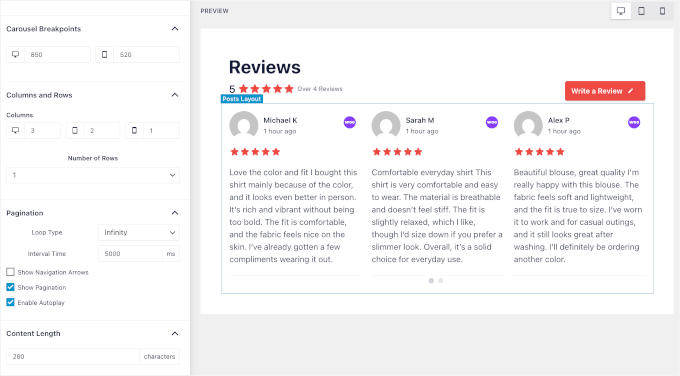
Task: Click Number of Rows label
Action: [x=93, y=158]
